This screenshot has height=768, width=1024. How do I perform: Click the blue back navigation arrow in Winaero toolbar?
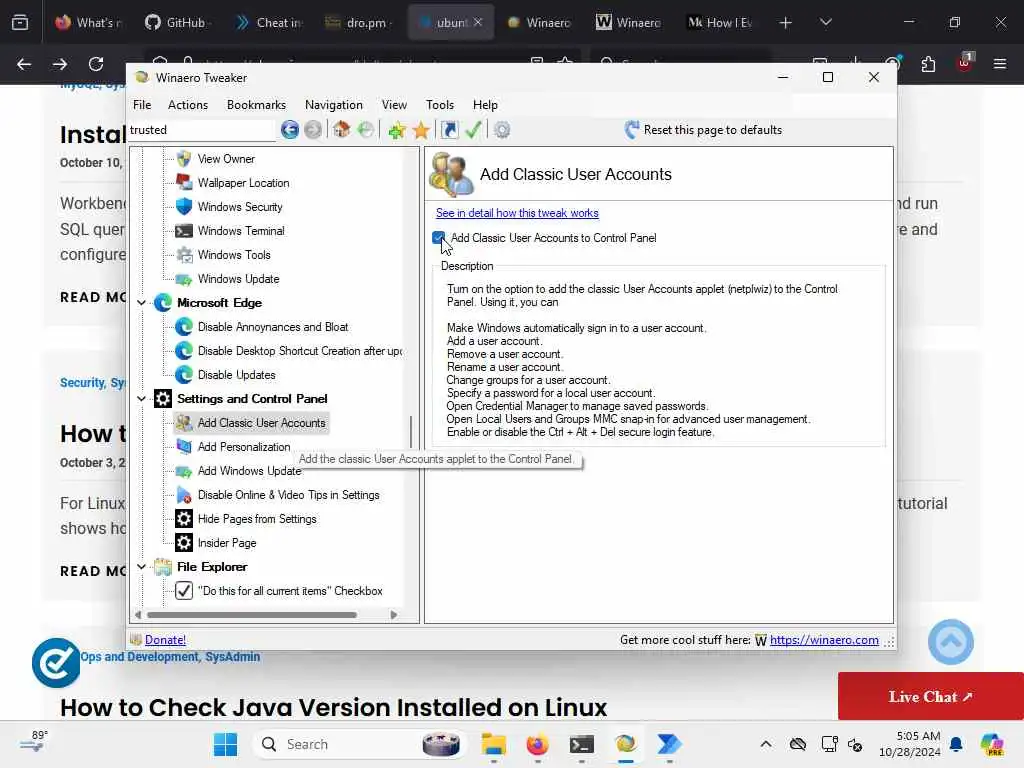289,130
